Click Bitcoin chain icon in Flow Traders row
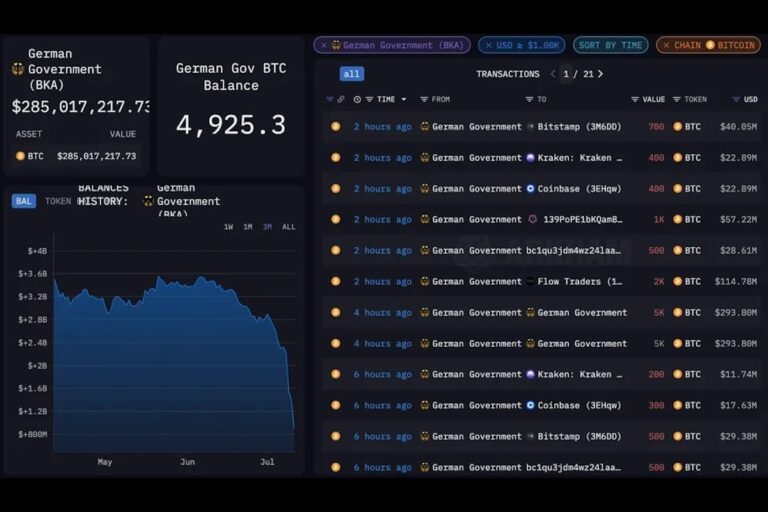This screenshot has height=512, width=768. [x=336, y=281]
